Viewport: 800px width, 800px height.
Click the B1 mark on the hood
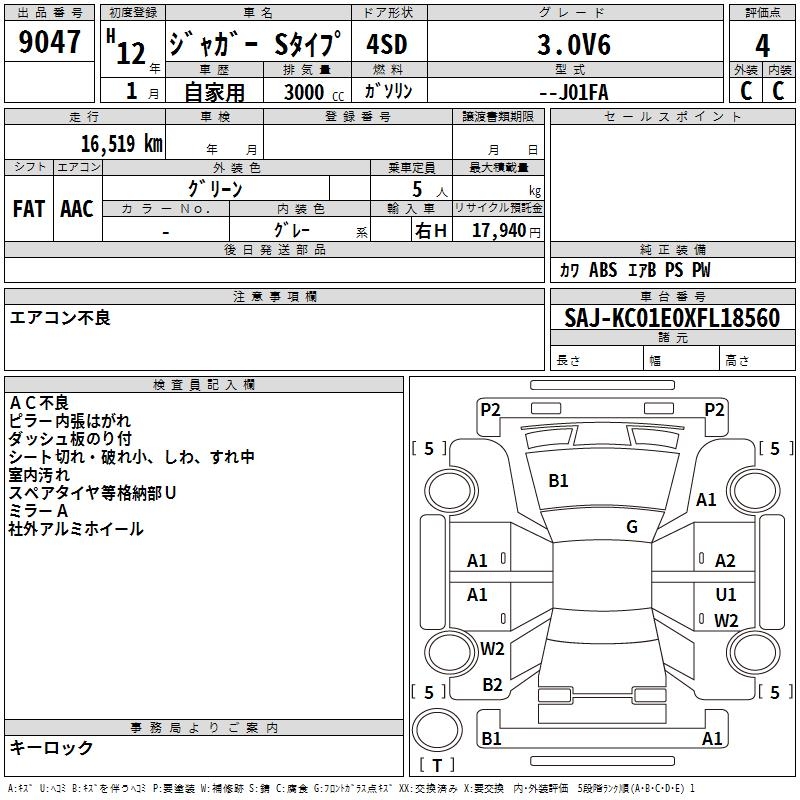(x=558, y=481)
